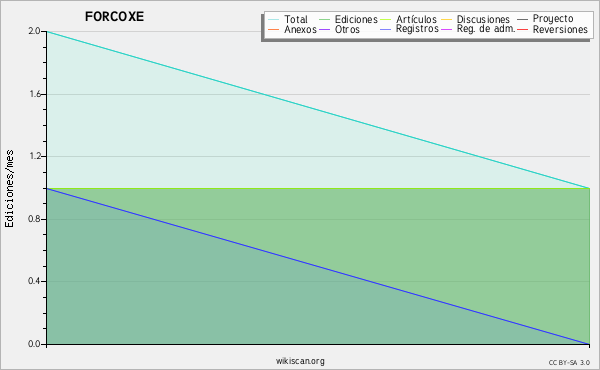This screenshot has height=370, width=600.
Task: Click the 0.0 y-axis tick label
Action: click(34, 344)
